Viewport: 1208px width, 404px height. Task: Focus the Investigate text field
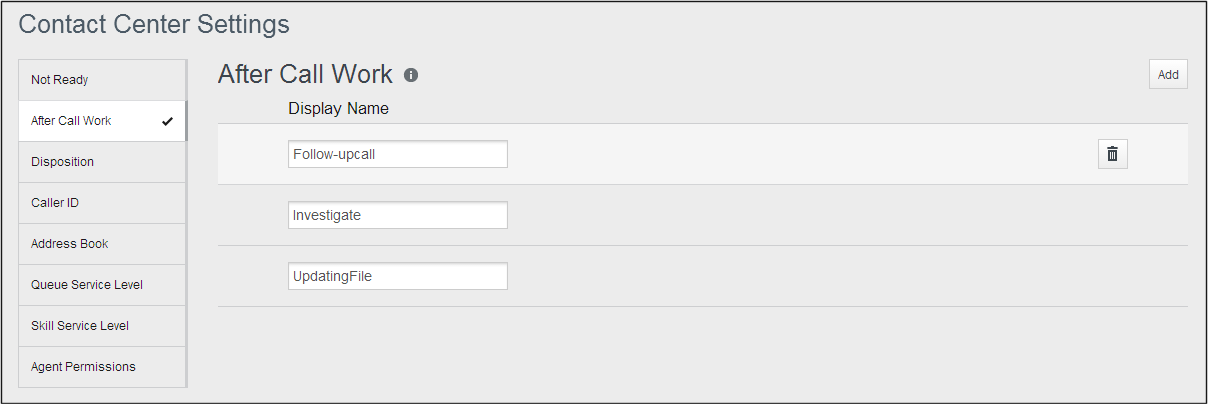tap(397, 215)
